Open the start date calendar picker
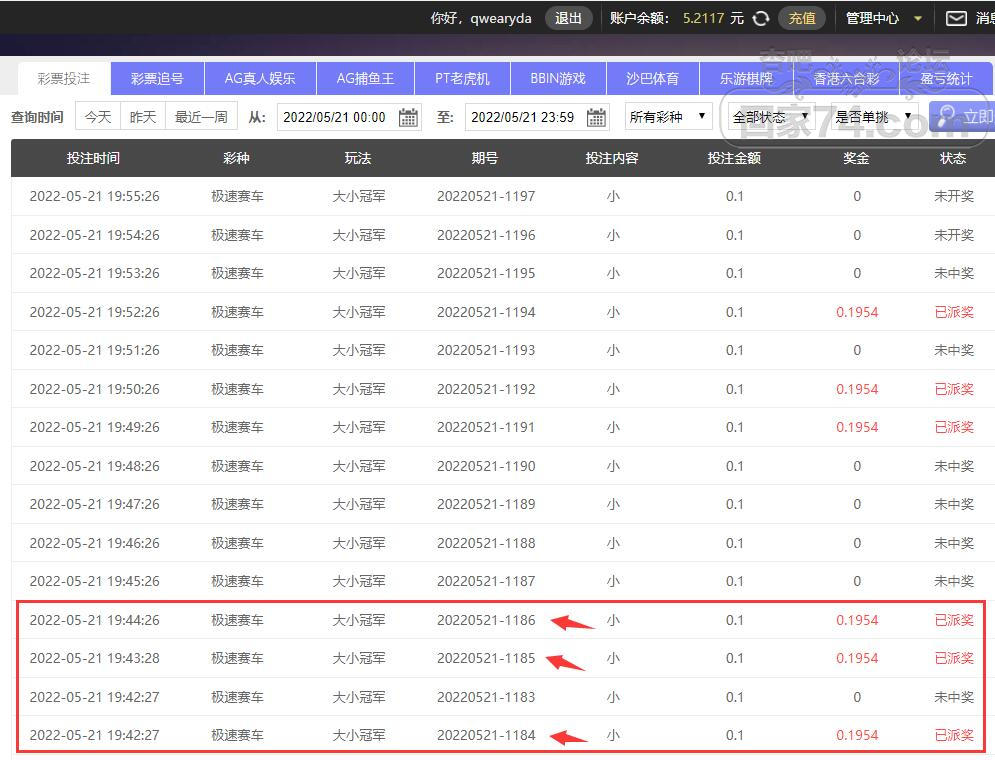Viewport: 995px width, 760px height. (x=408, y=117)
